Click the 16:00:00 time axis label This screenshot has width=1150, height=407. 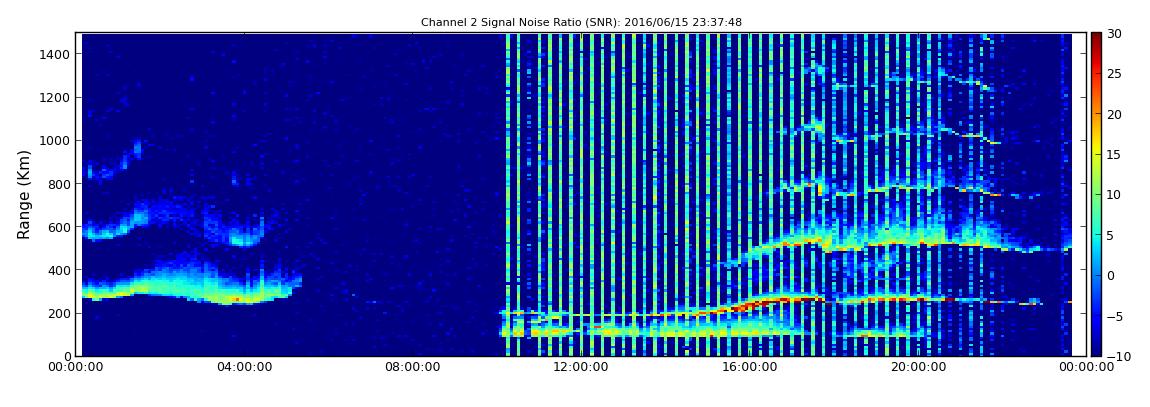coord(749,367)
